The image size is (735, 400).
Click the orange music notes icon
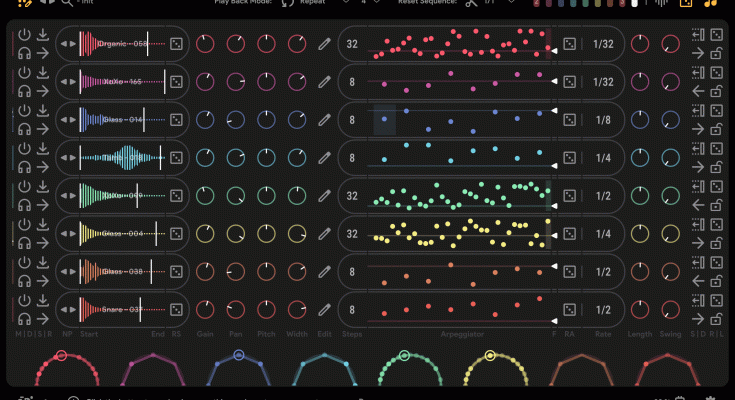pos(711,3)
